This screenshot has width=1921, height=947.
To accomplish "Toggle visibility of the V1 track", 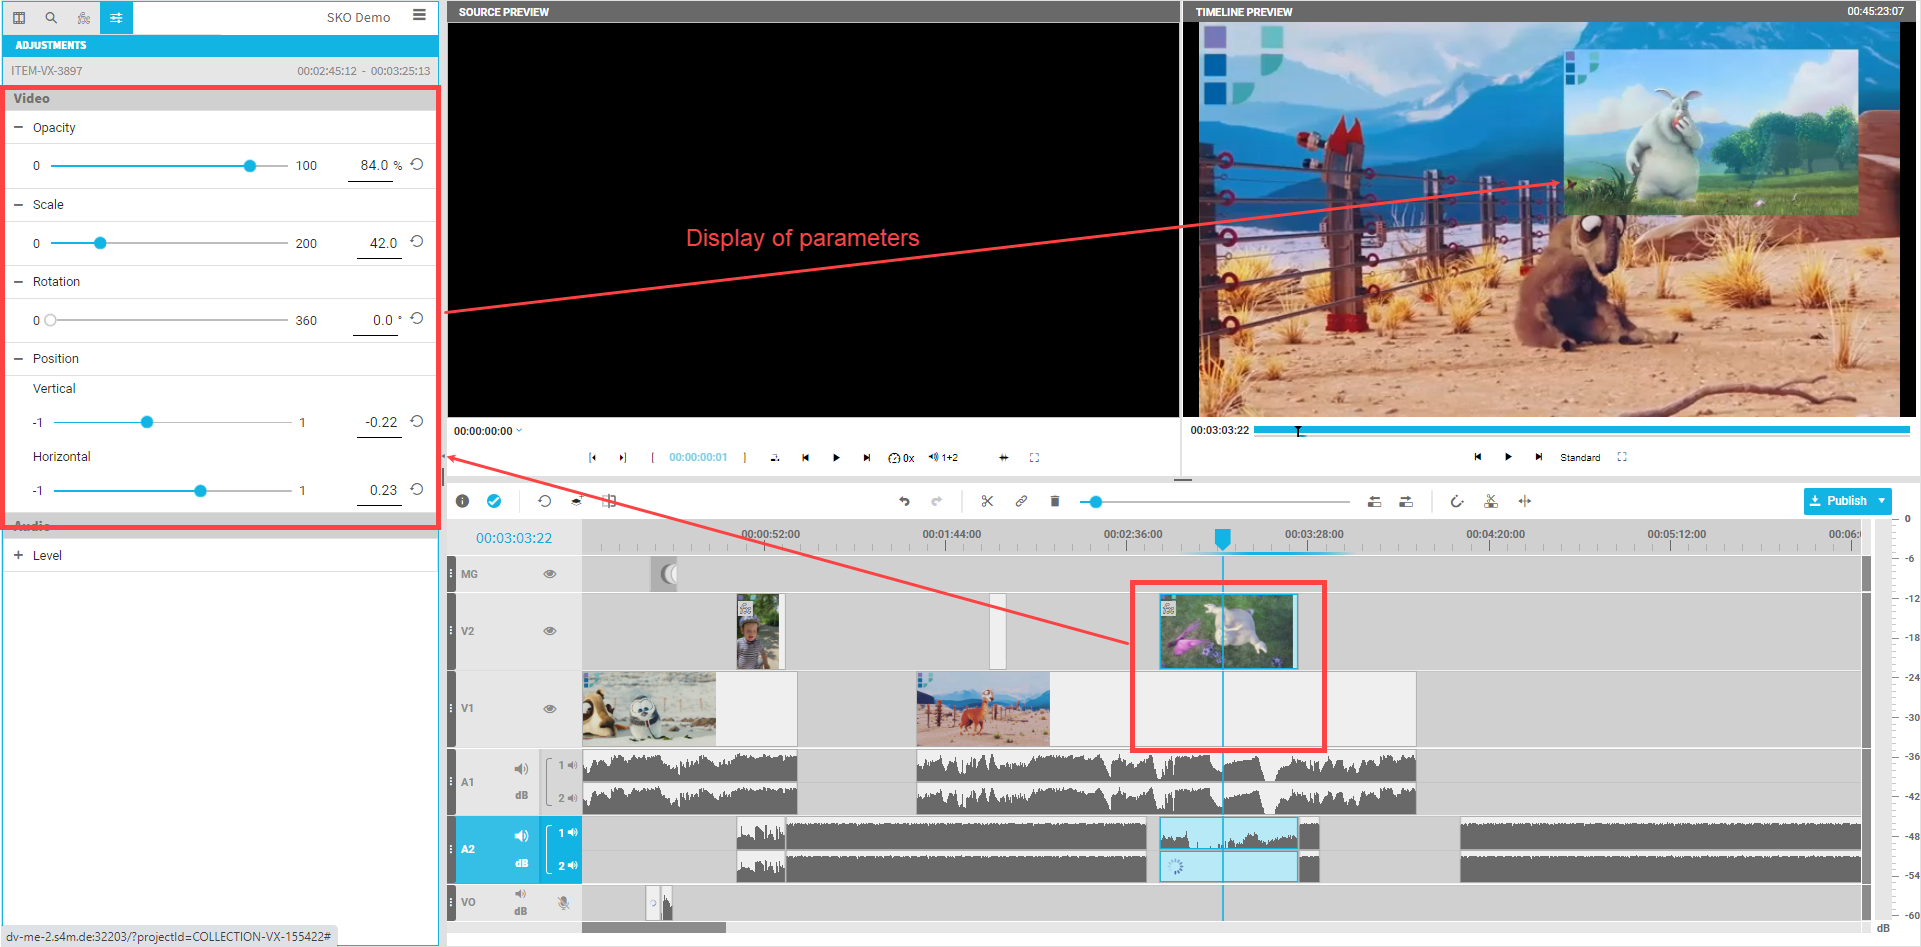I will click(x=549, y=708).
